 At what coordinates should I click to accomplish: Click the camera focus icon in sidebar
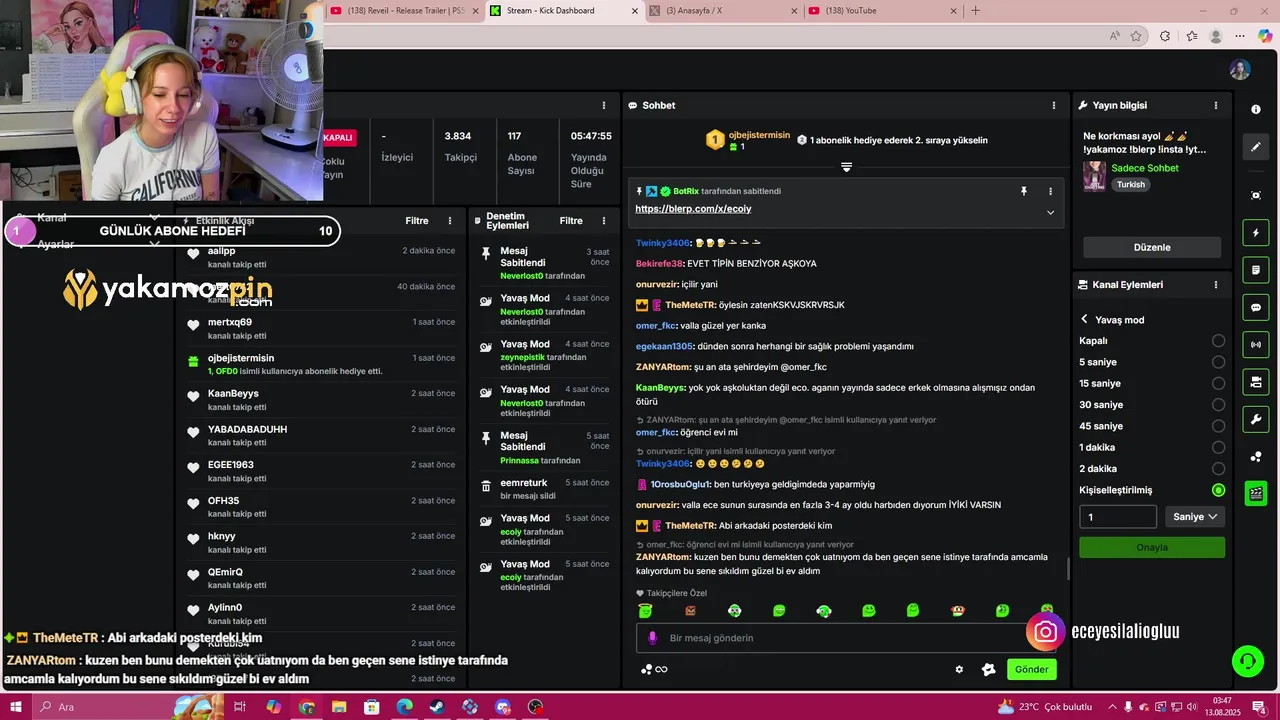(x=1256, y=195)
